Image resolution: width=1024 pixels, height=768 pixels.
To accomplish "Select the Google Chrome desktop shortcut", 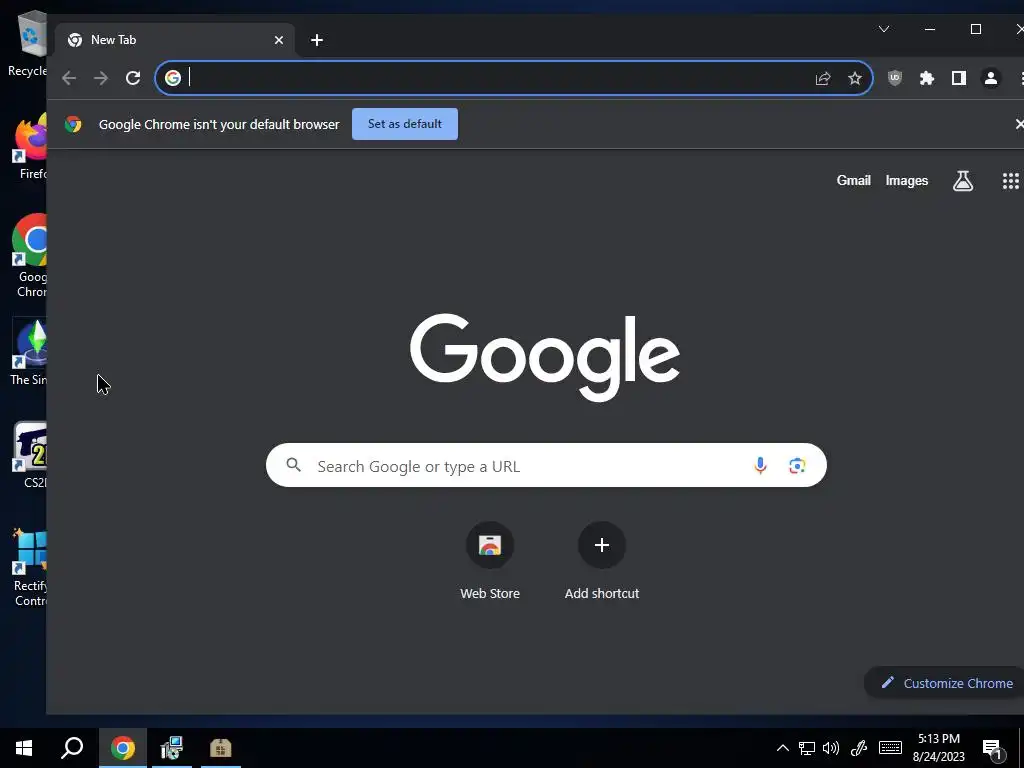I will tap(29, 255).
